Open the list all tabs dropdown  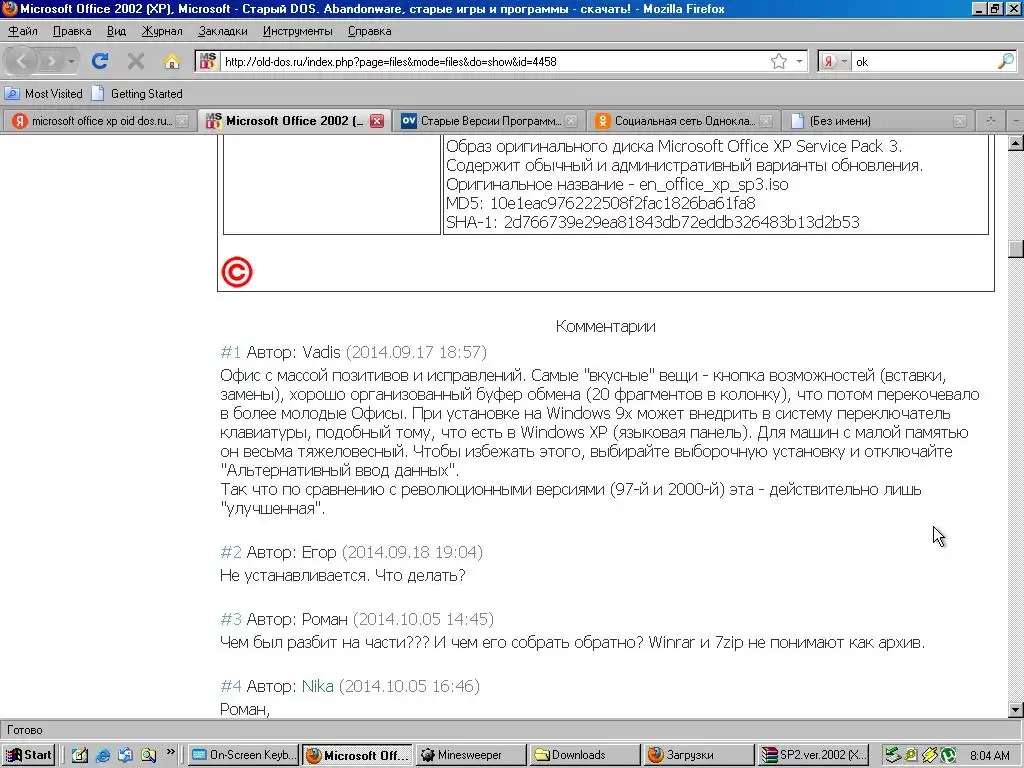point(1015,121)
